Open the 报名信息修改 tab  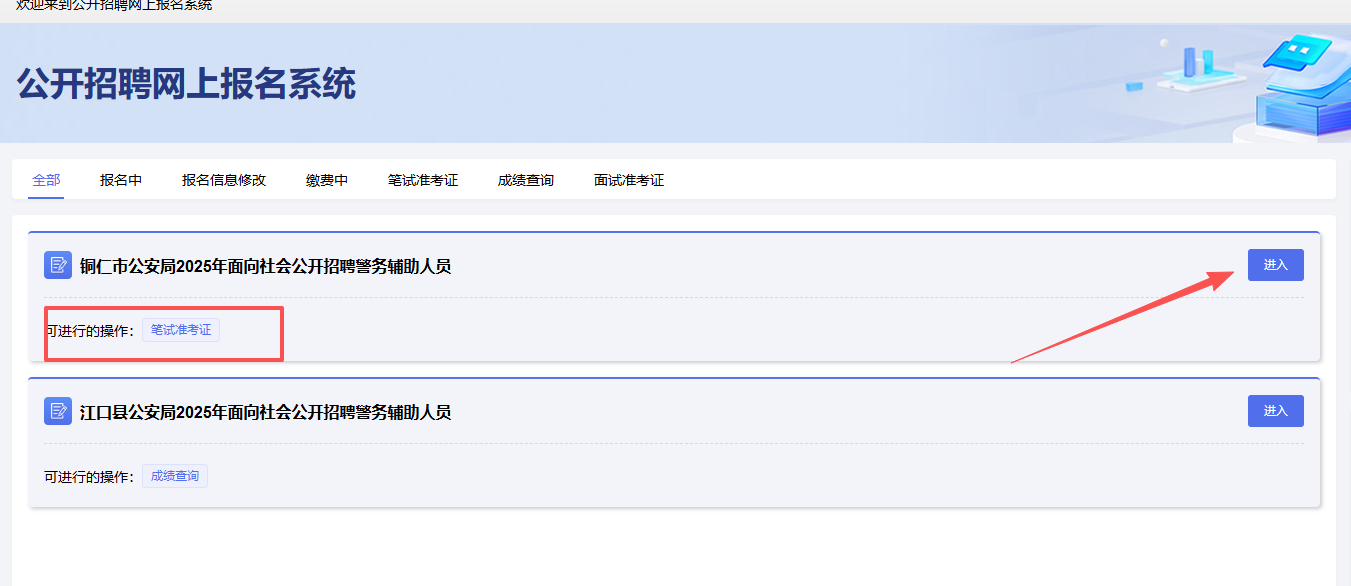click(x=224, y=180)
